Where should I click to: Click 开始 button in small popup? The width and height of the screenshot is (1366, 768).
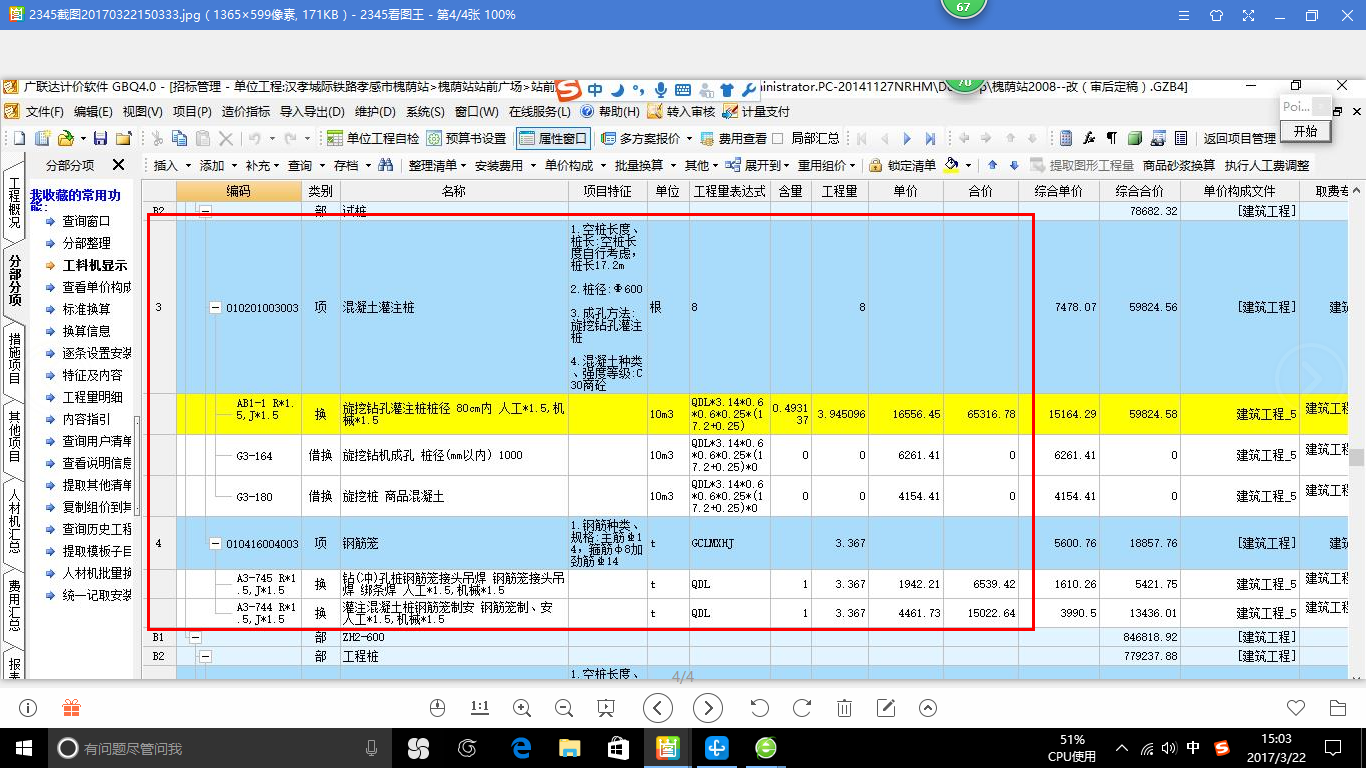tap(1306, 131)
